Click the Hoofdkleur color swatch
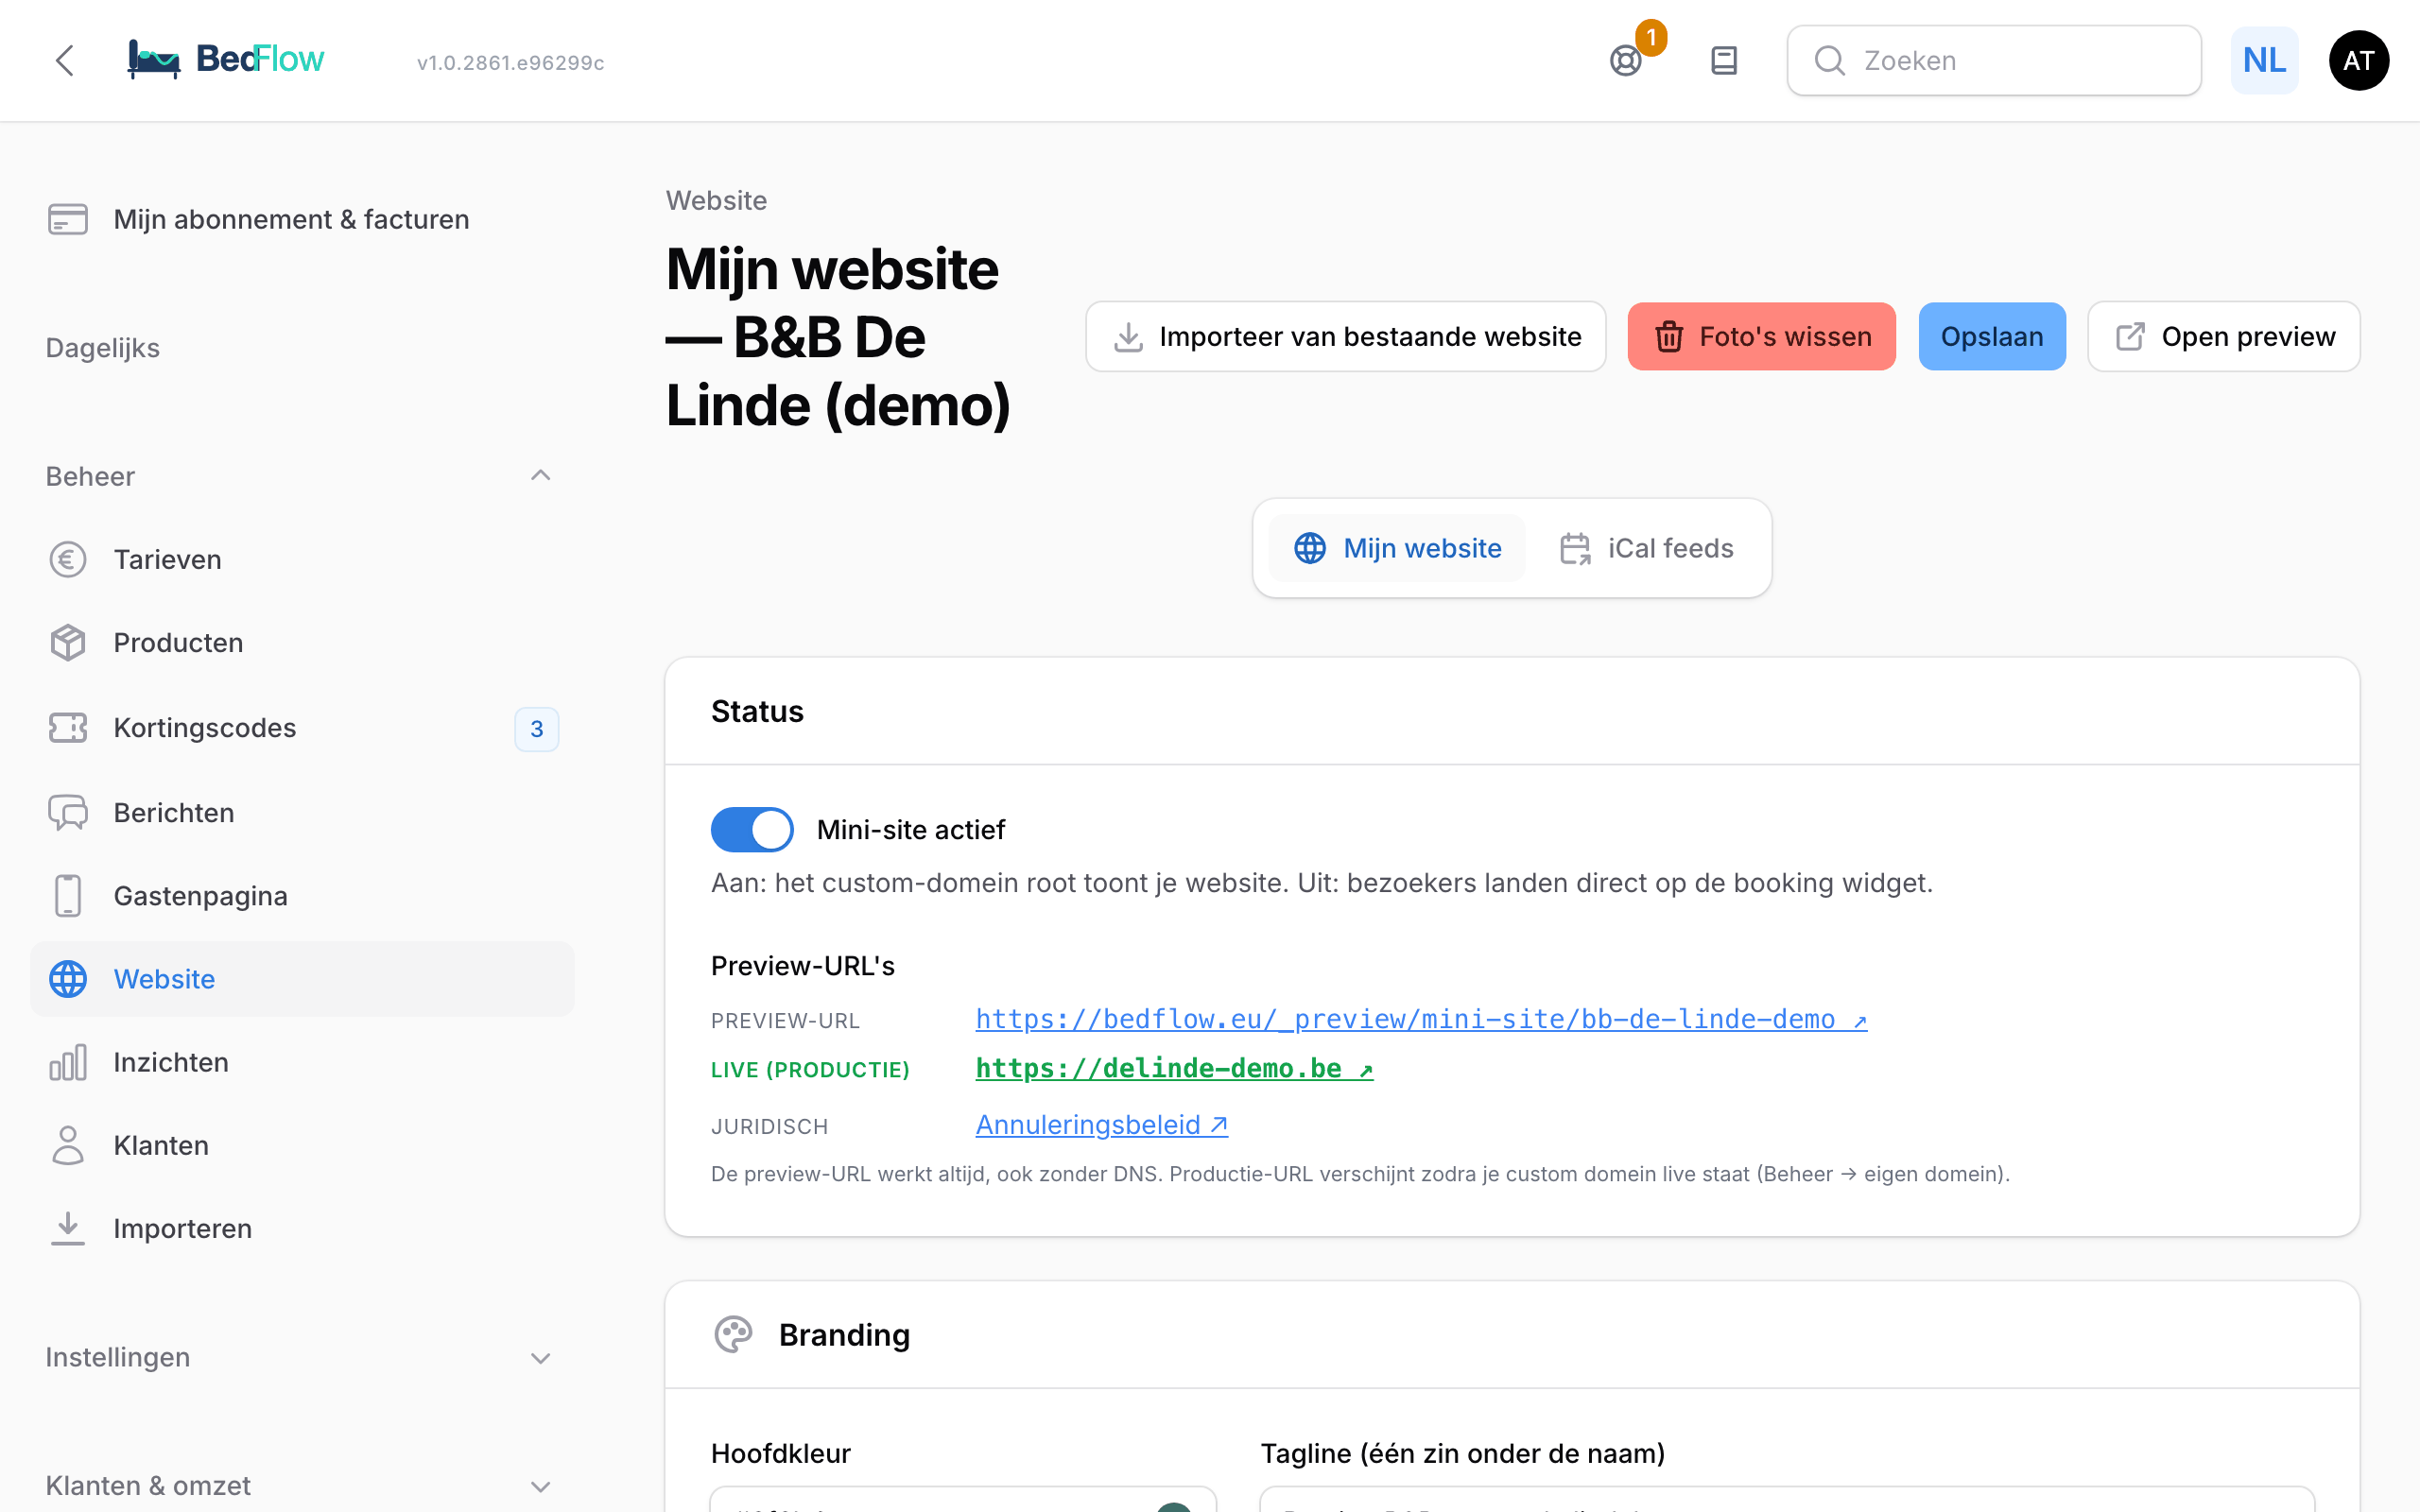The image size is (2420, 1512). pos(1174,1507)
